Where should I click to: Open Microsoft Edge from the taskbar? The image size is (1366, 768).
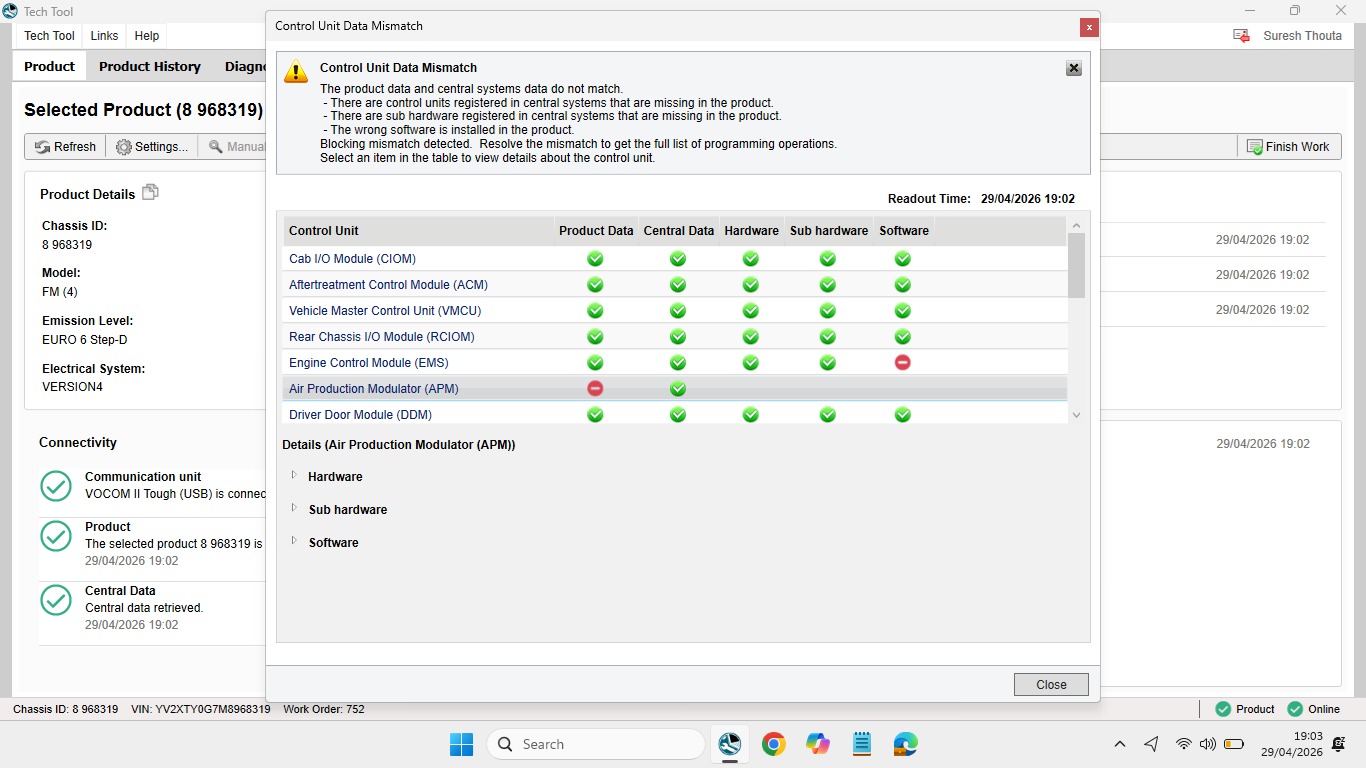click(x=906, y=744)
